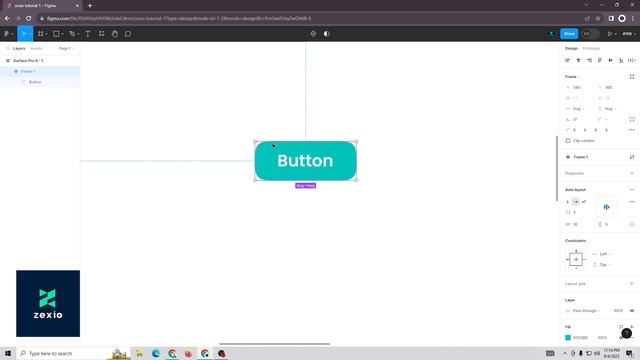Click the teal Button on the canvas
Image resolution: width=640 pixels, height=360 pixels.
coord(305,161)
